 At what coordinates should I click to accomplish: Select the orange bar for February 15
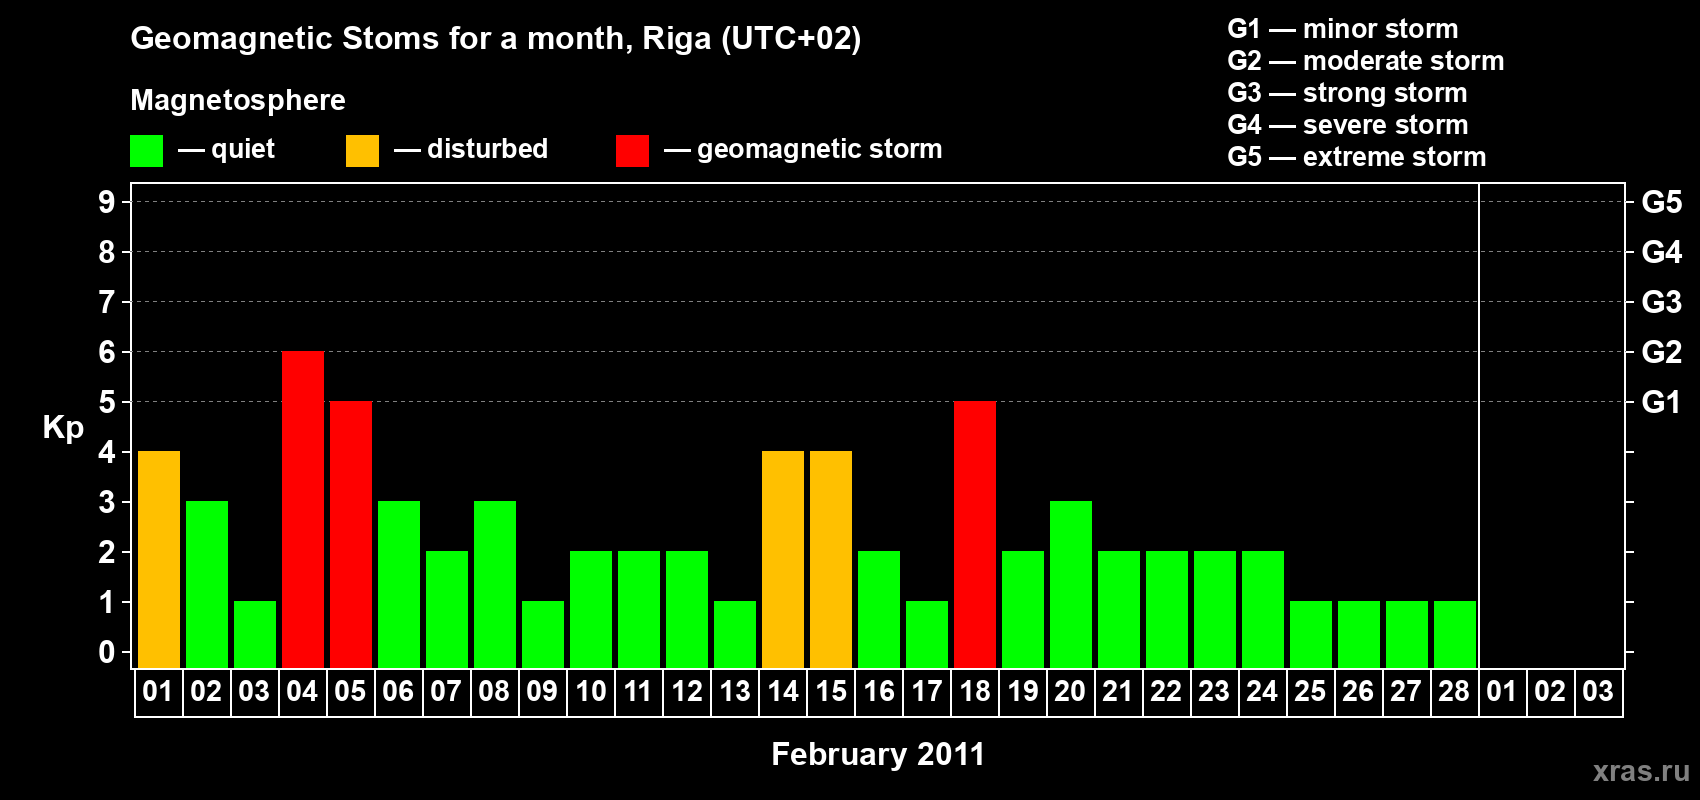(831, 559)
